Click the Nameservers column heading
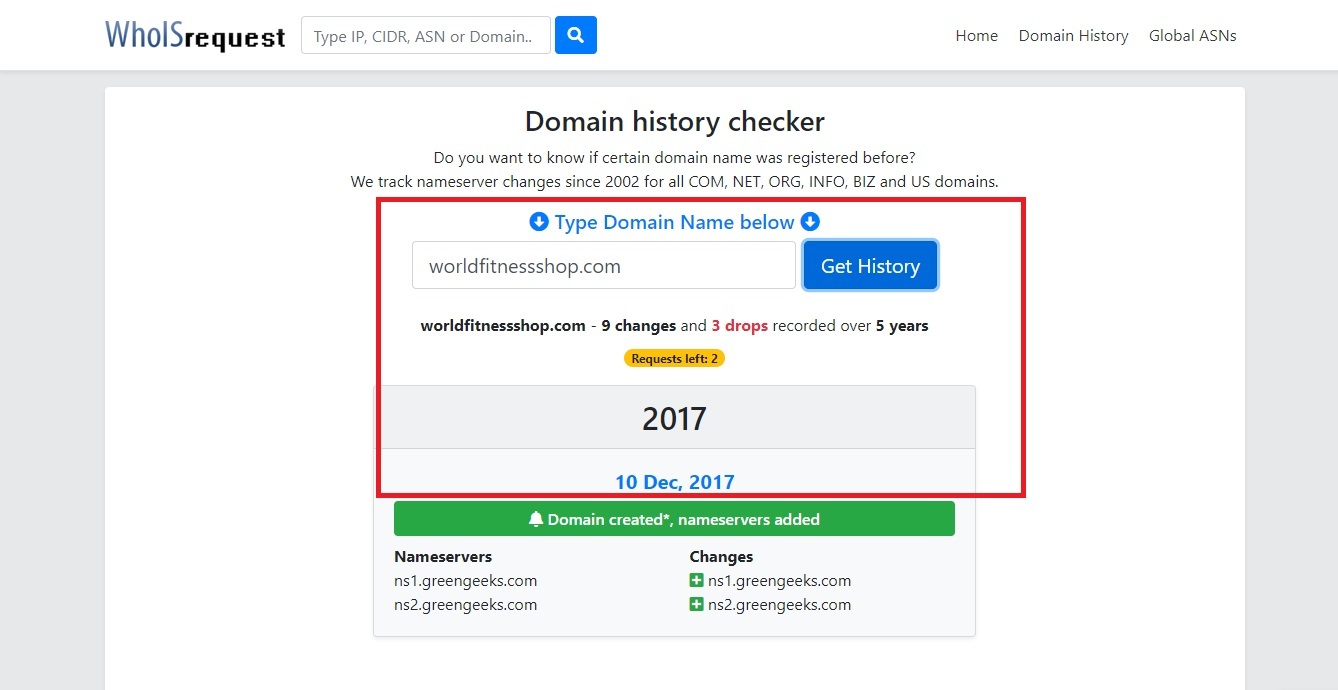1338x690 pixels. point(443,556)
